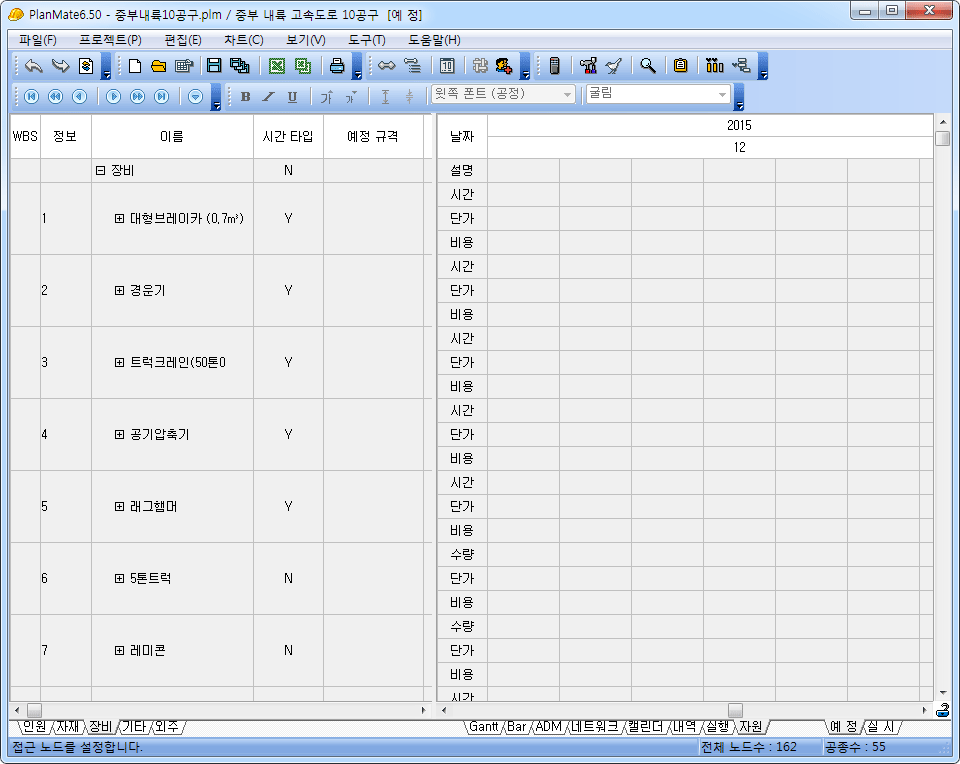
Task: Open the 윗쪽 폰트 (공정) dropdown
Action: tap(568, 95)
